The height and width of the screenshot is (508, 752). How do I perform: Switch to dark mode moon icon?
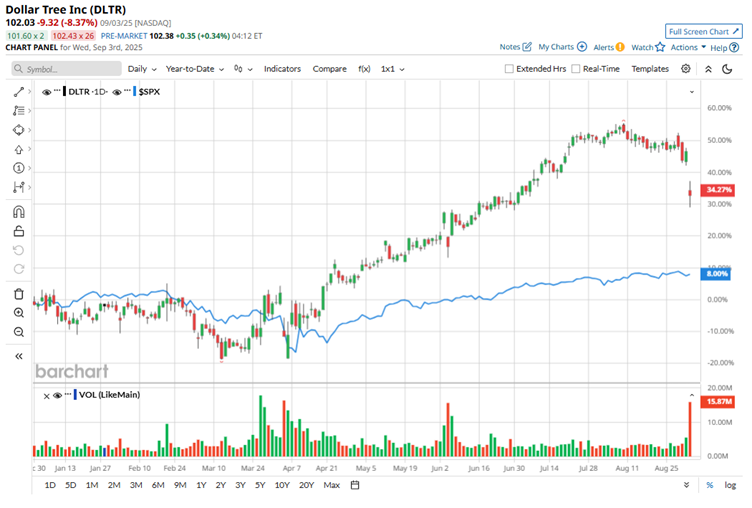[x=727, y=69]
